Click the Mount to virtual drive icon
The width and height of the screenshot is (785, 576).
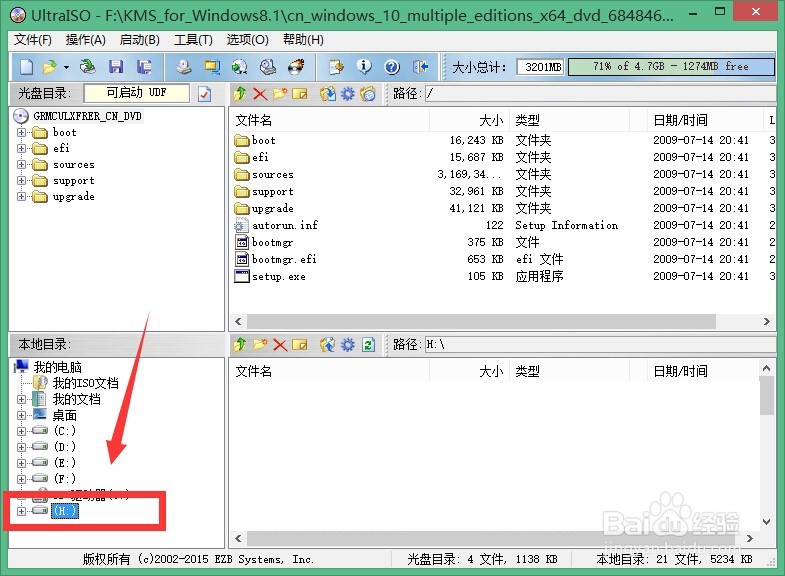pos(239,67)
